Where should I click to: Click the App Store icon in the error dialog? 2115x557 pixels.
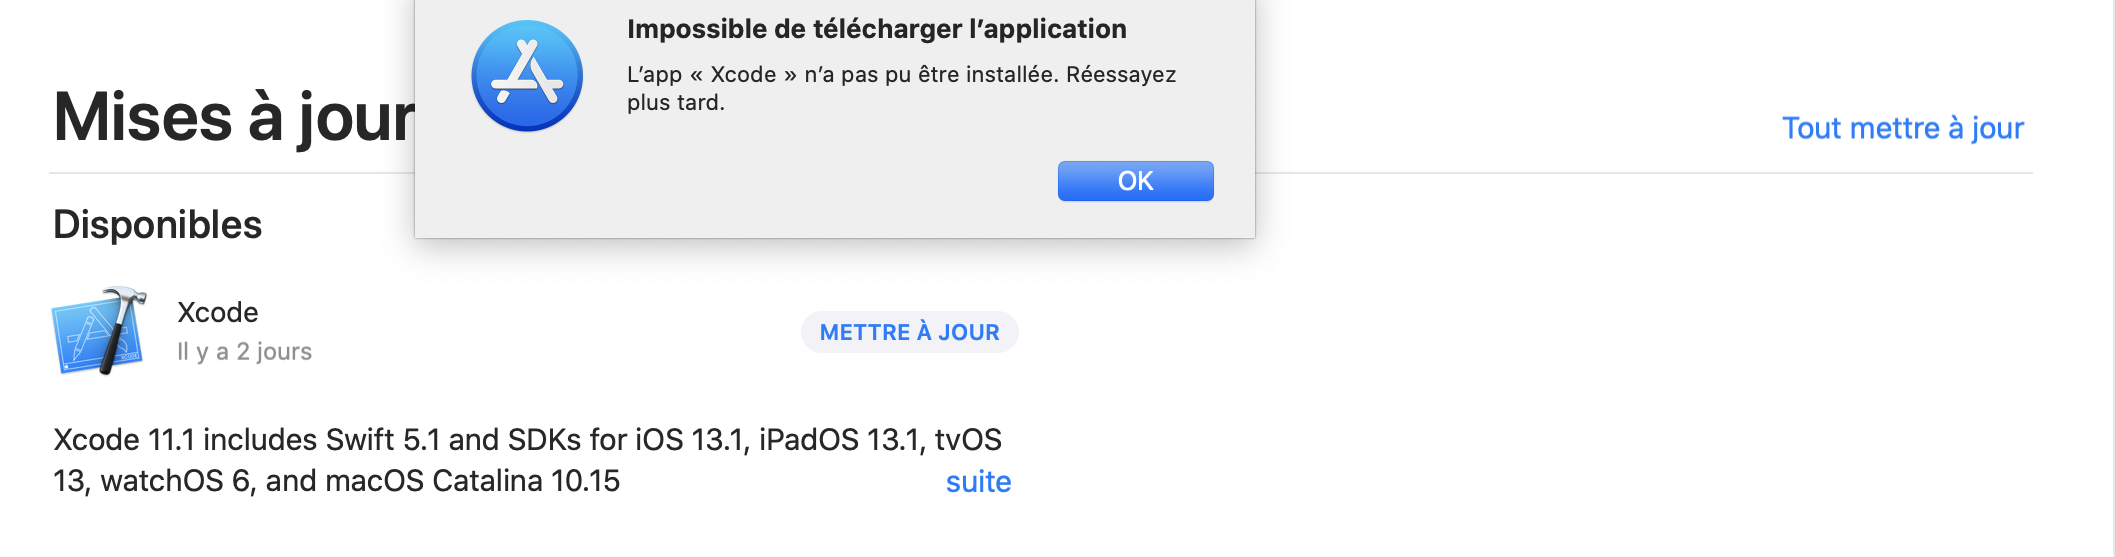(527, 76)
